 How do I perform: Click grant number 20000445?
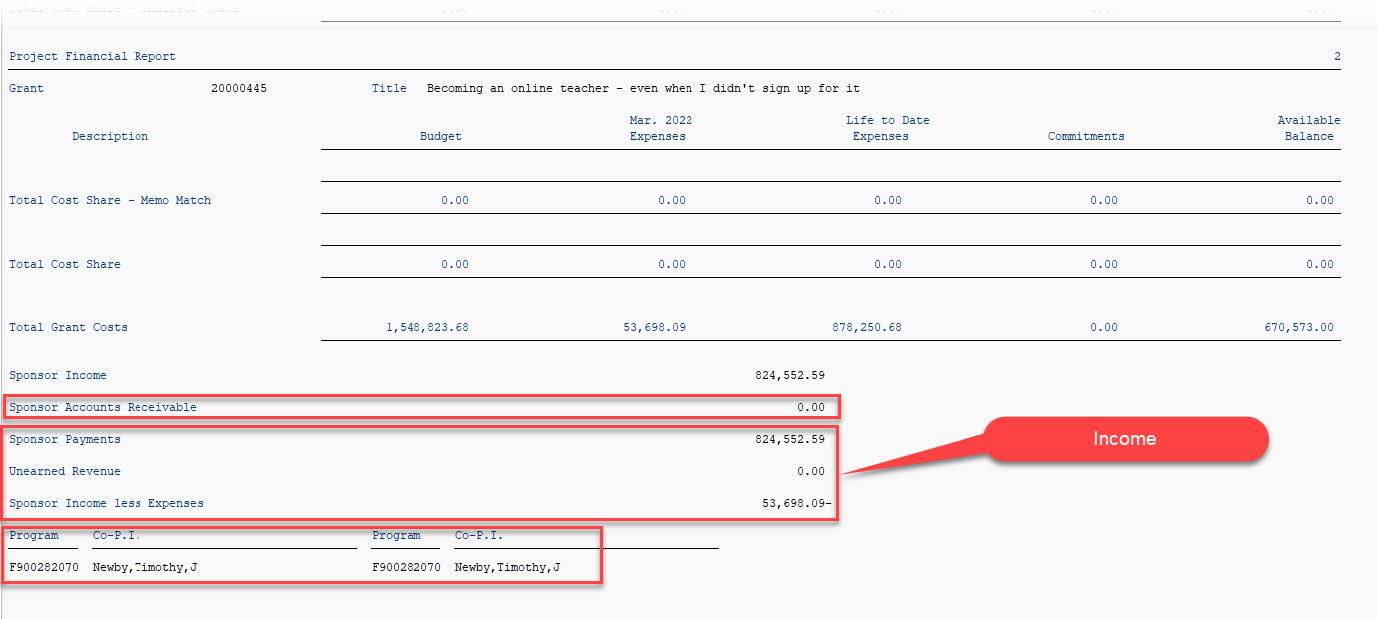pyautogui.click(x=239, y=88)
